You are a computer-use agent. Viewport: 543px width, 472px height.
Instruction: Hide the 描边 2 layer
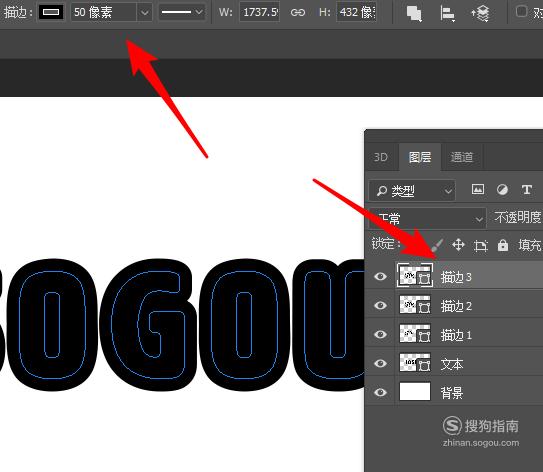(381, 305)
